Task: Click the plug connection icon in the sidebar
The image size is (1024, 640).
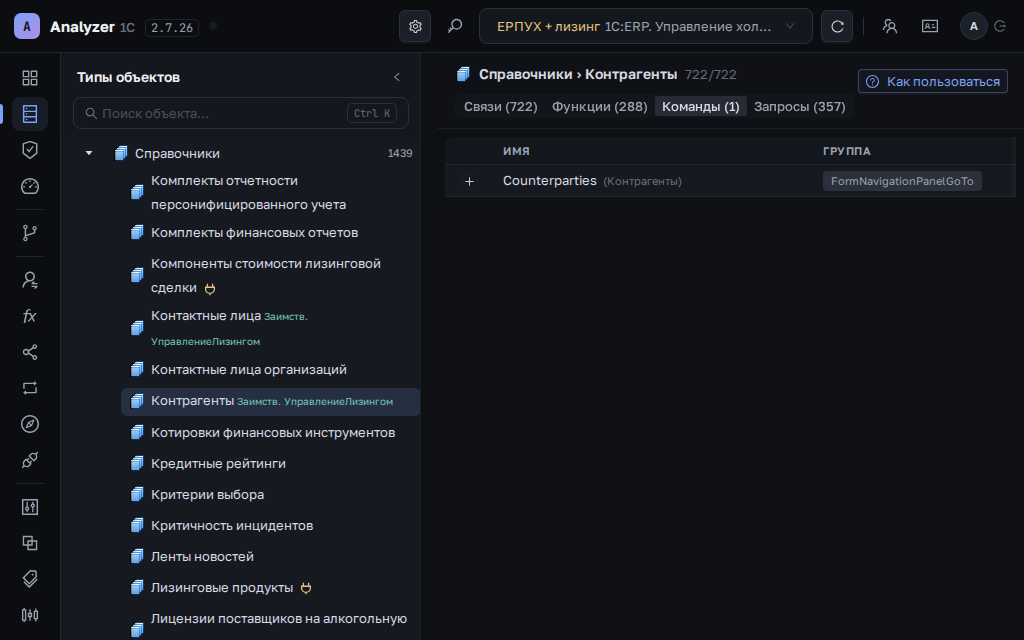Action: [x=30, y=460]
